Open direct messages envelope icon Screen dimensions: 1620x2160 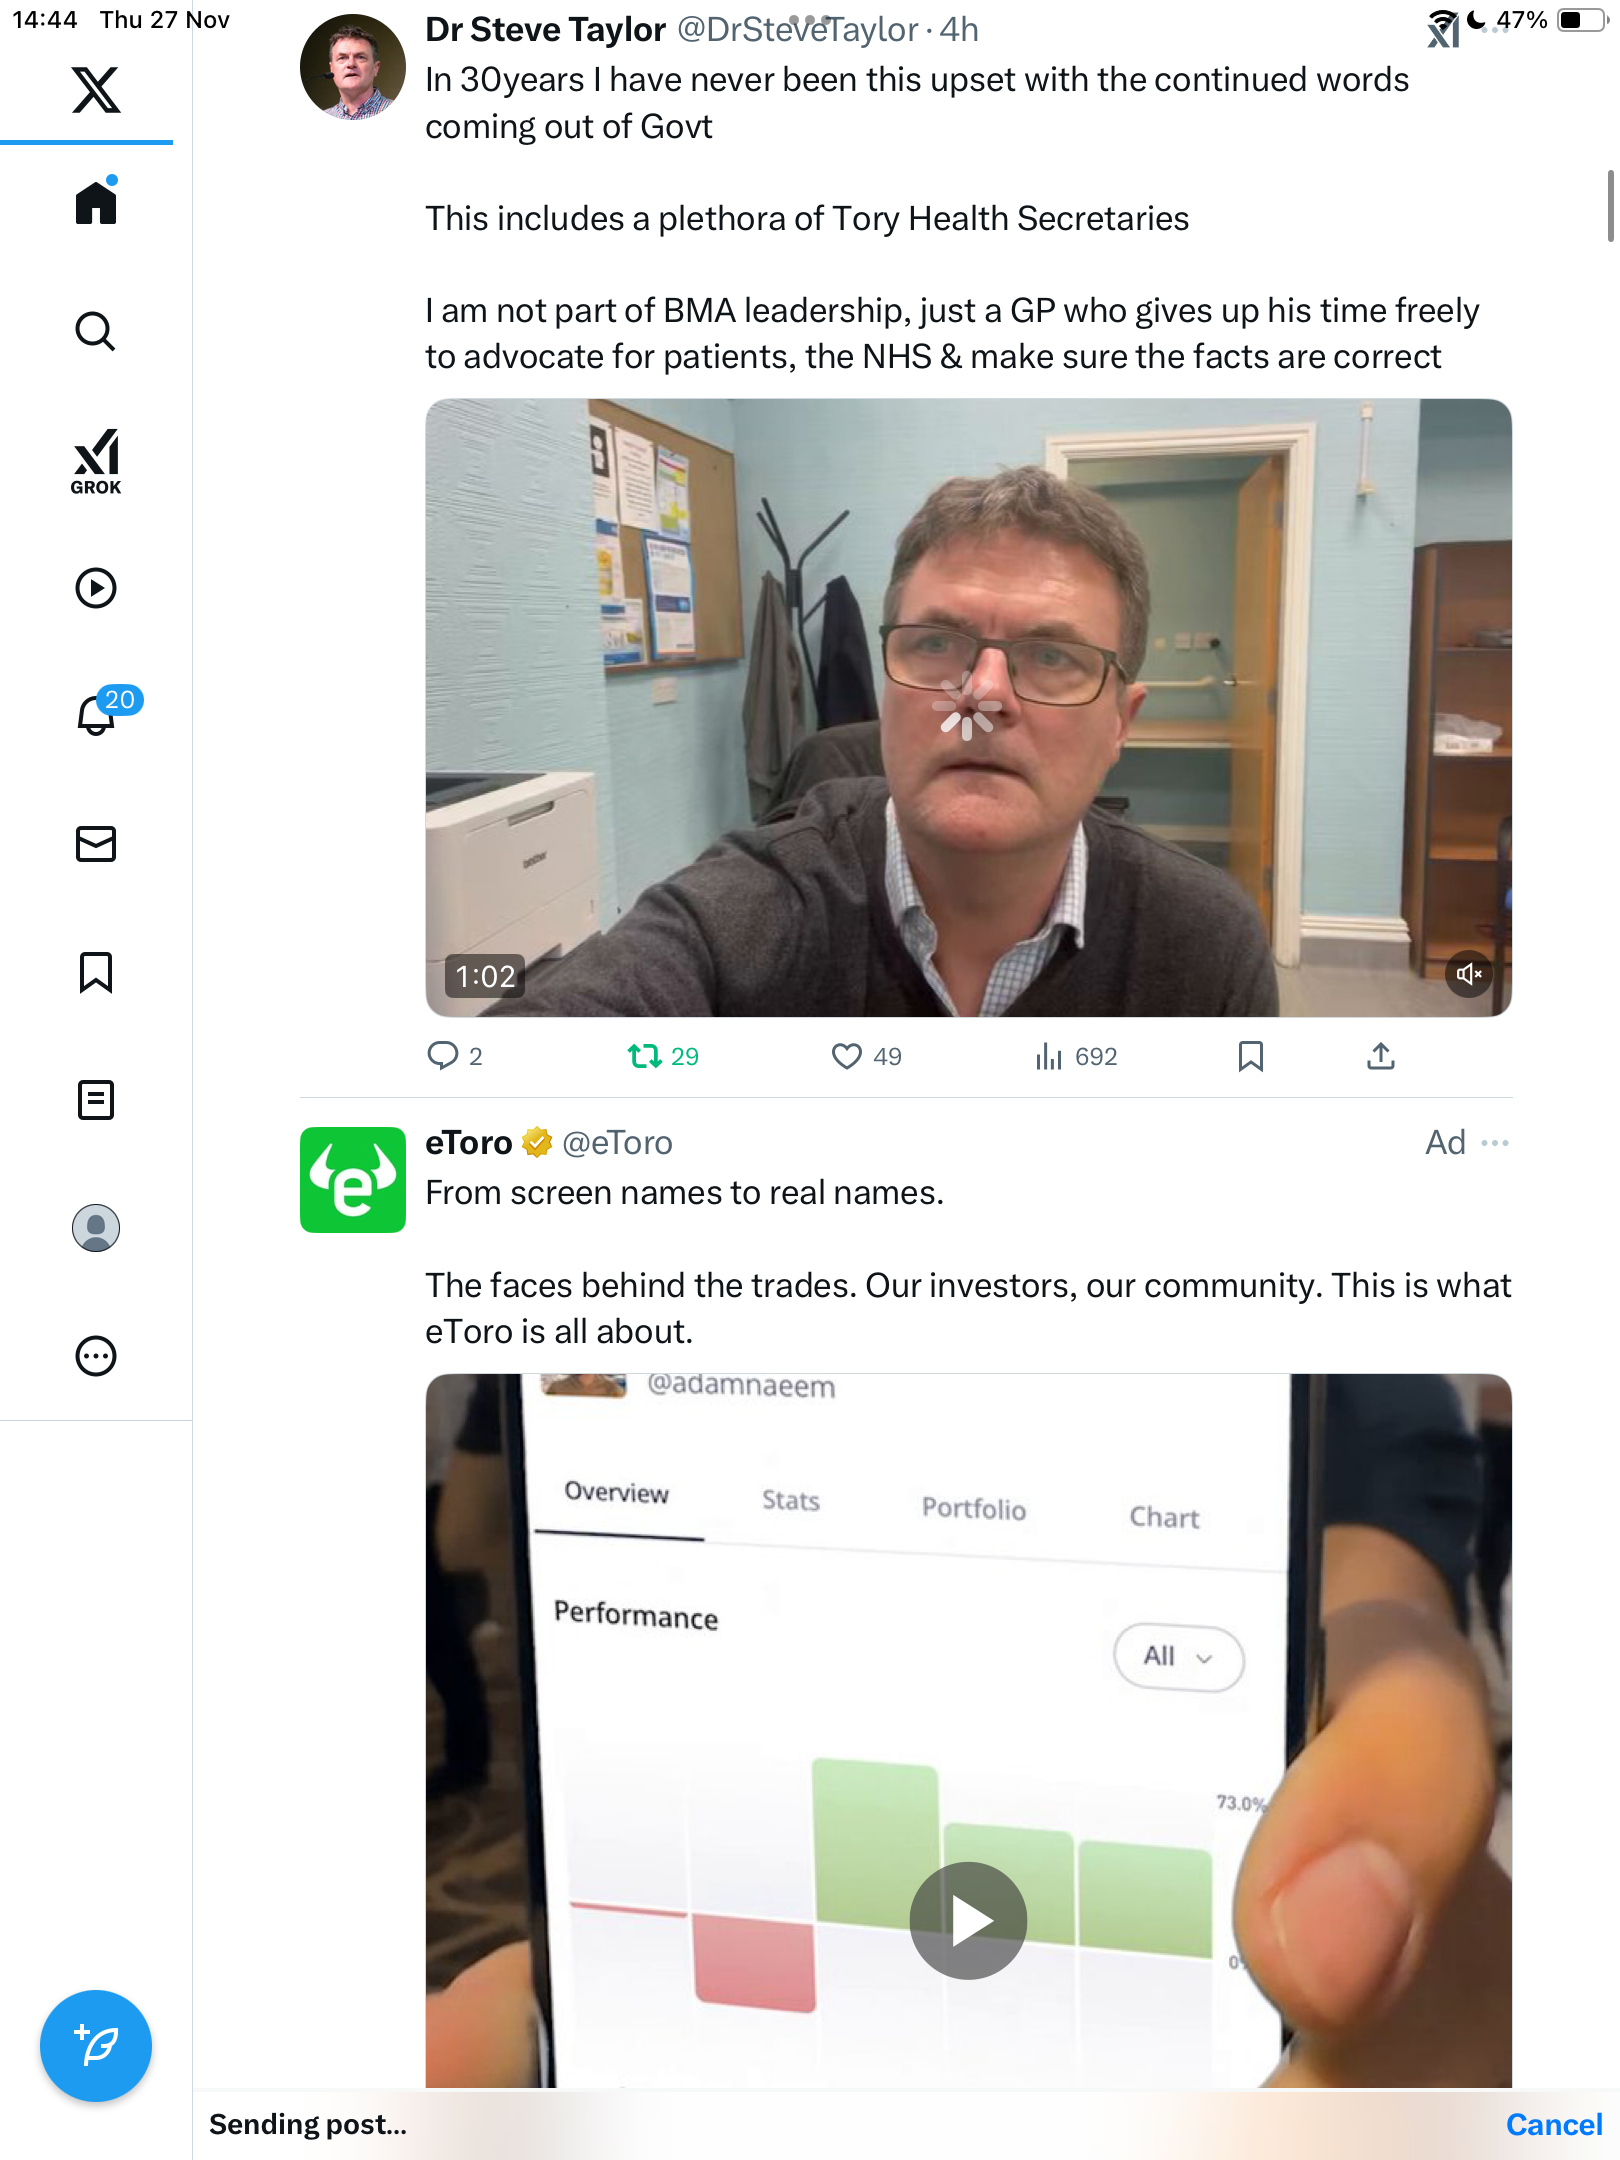pos(96,844)
